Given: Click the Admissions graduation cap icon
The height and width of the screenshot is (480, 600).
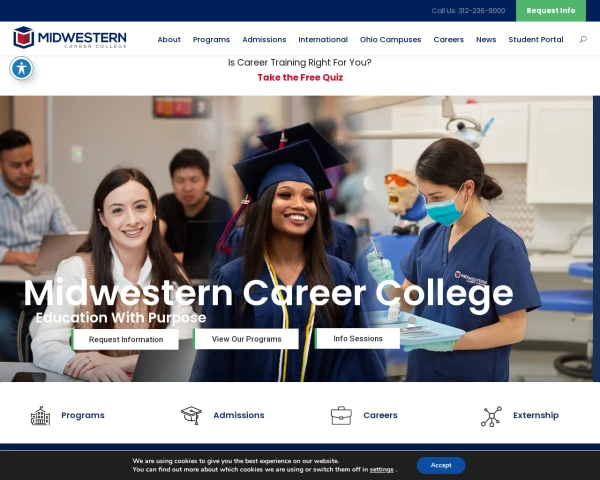Looking at the screenshot, I should coord(191,415).
